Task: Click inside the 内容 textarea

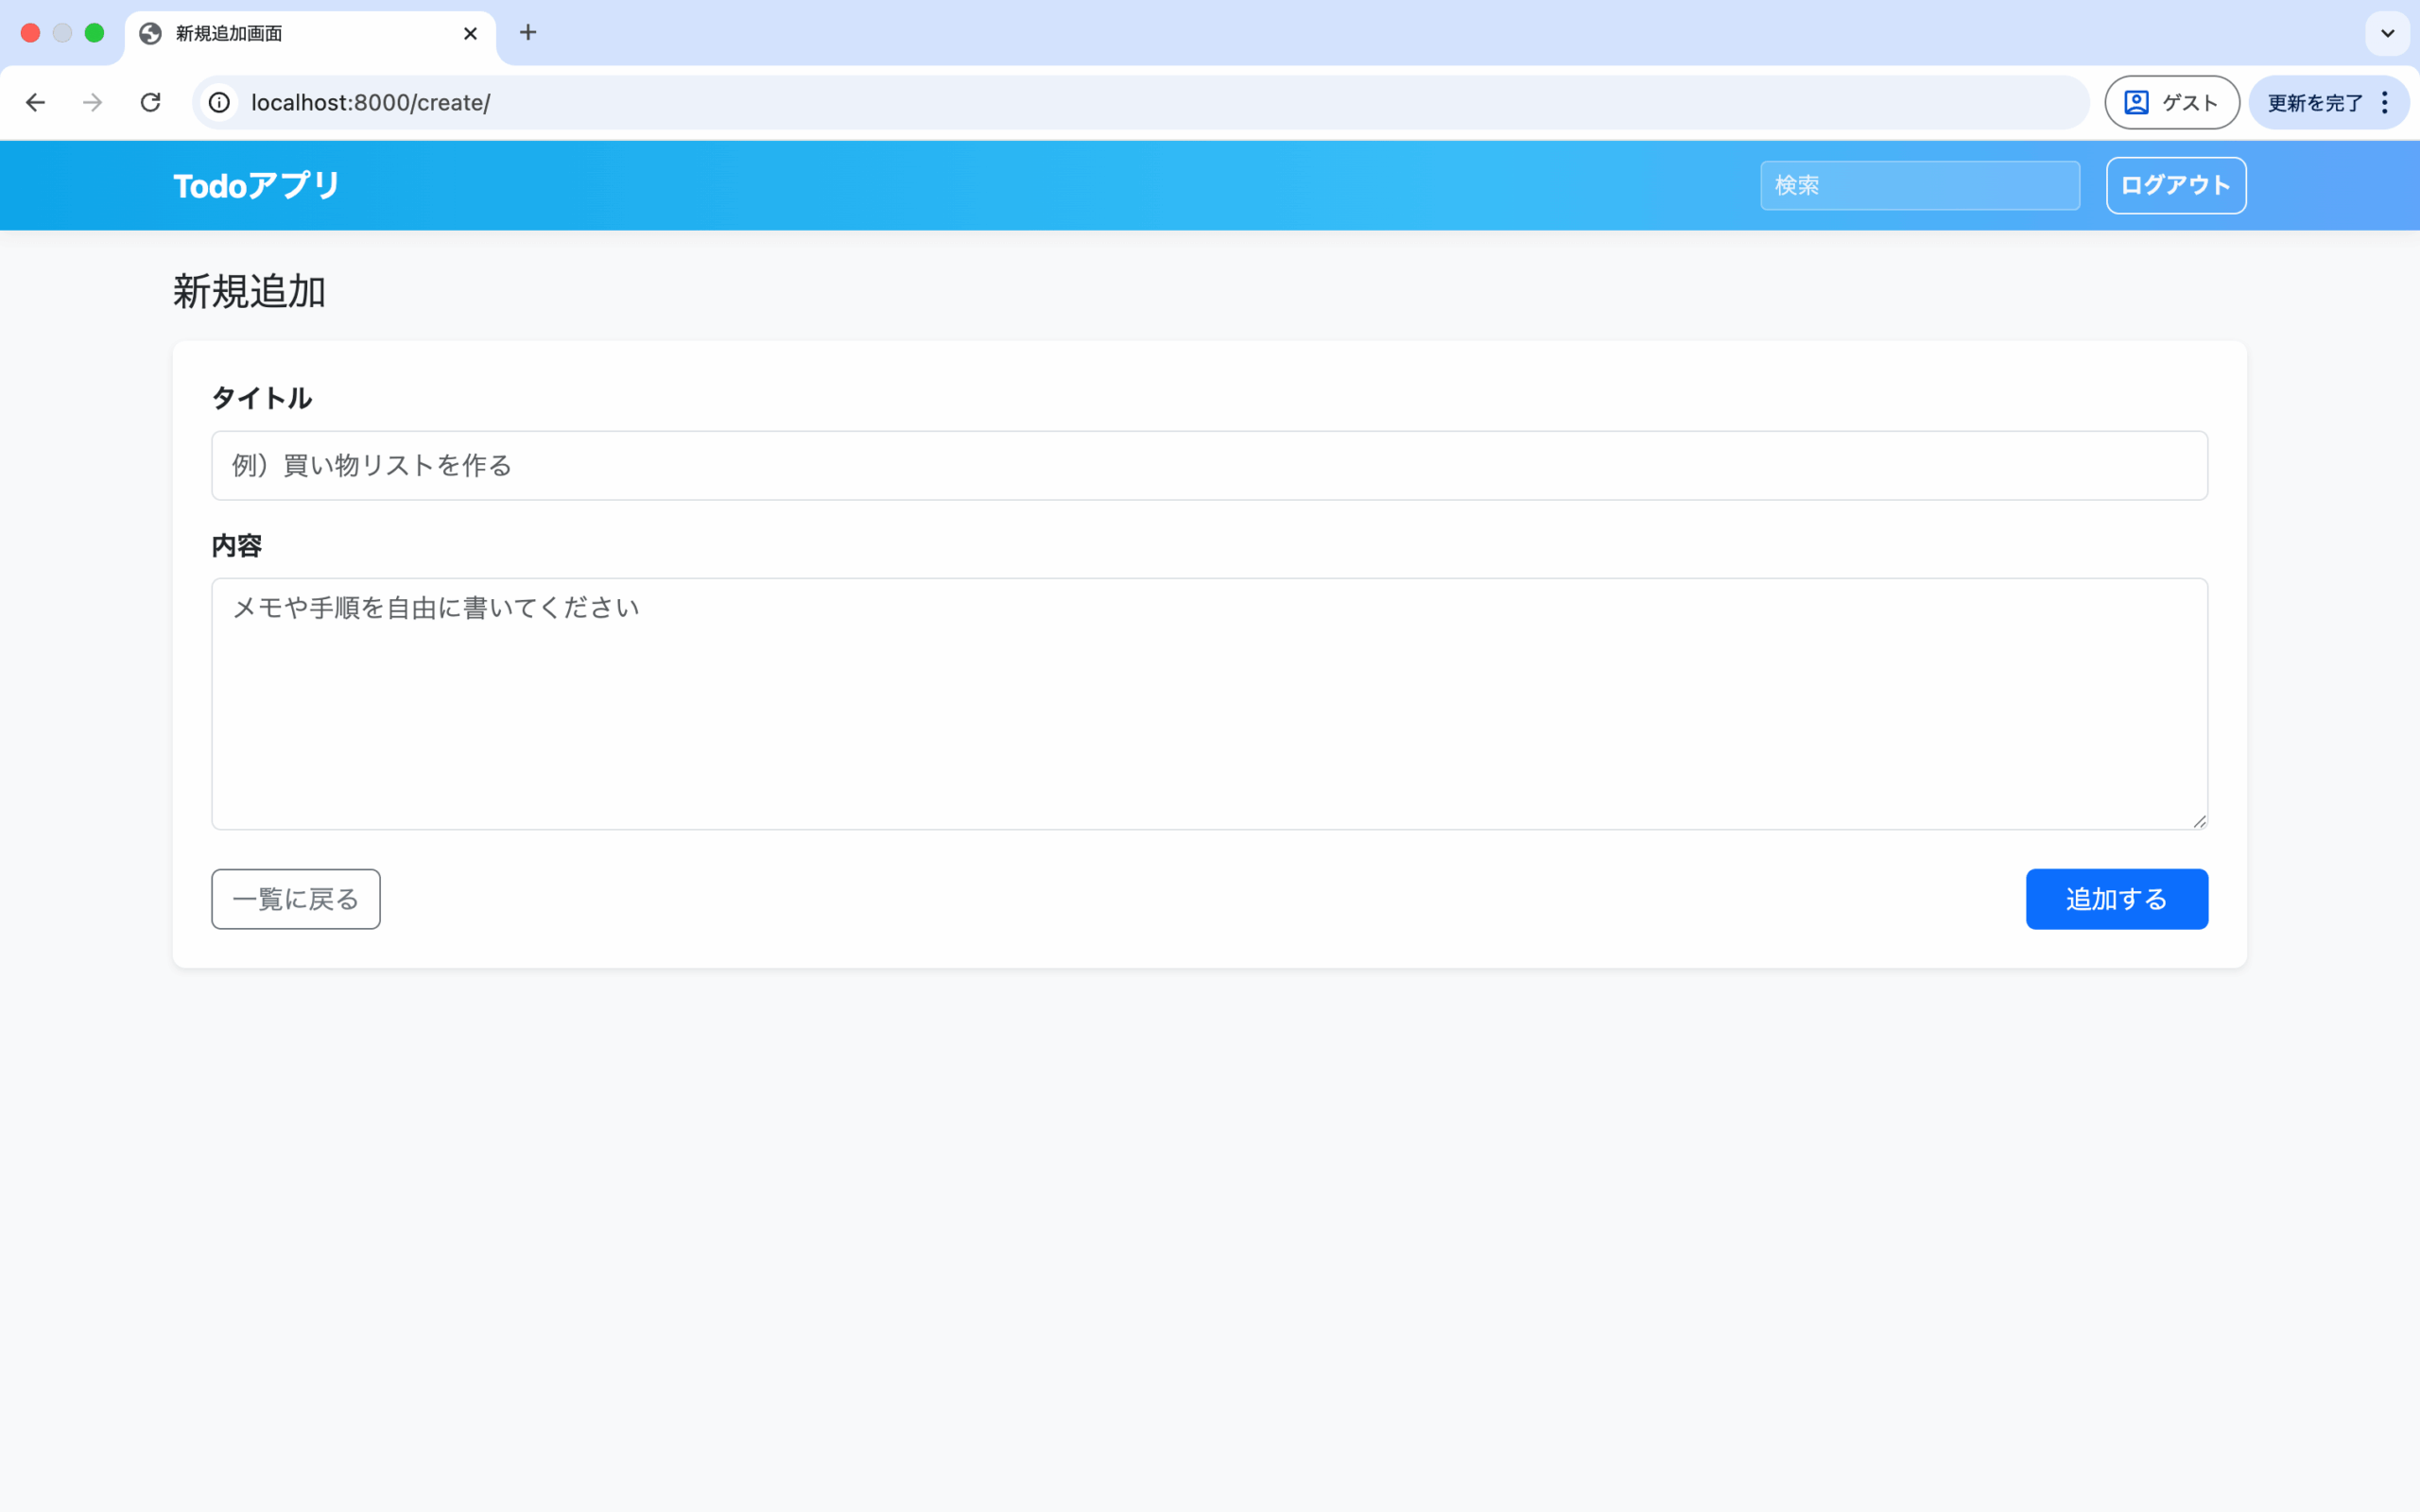Action: (x=1209, y=703)
